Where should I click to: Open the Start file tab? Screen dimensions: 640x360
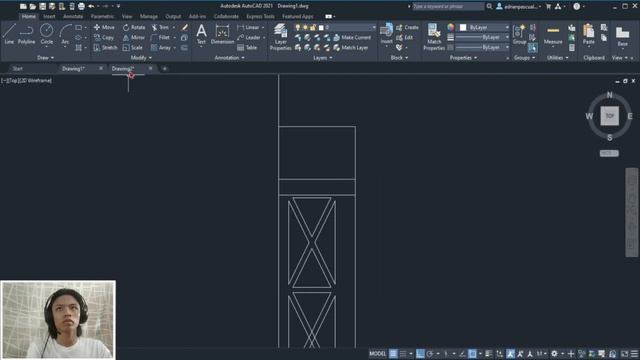coord(18,69)
